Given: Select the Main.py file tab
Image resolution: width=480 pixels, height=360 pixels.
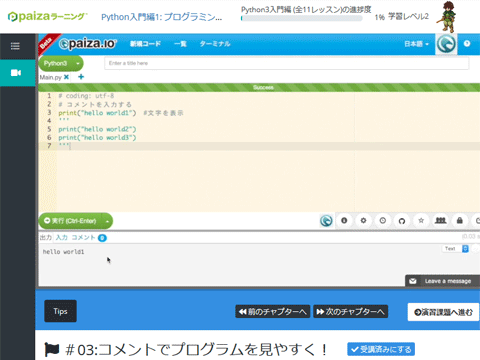Looking at the screenshot, I should [51, 77].
